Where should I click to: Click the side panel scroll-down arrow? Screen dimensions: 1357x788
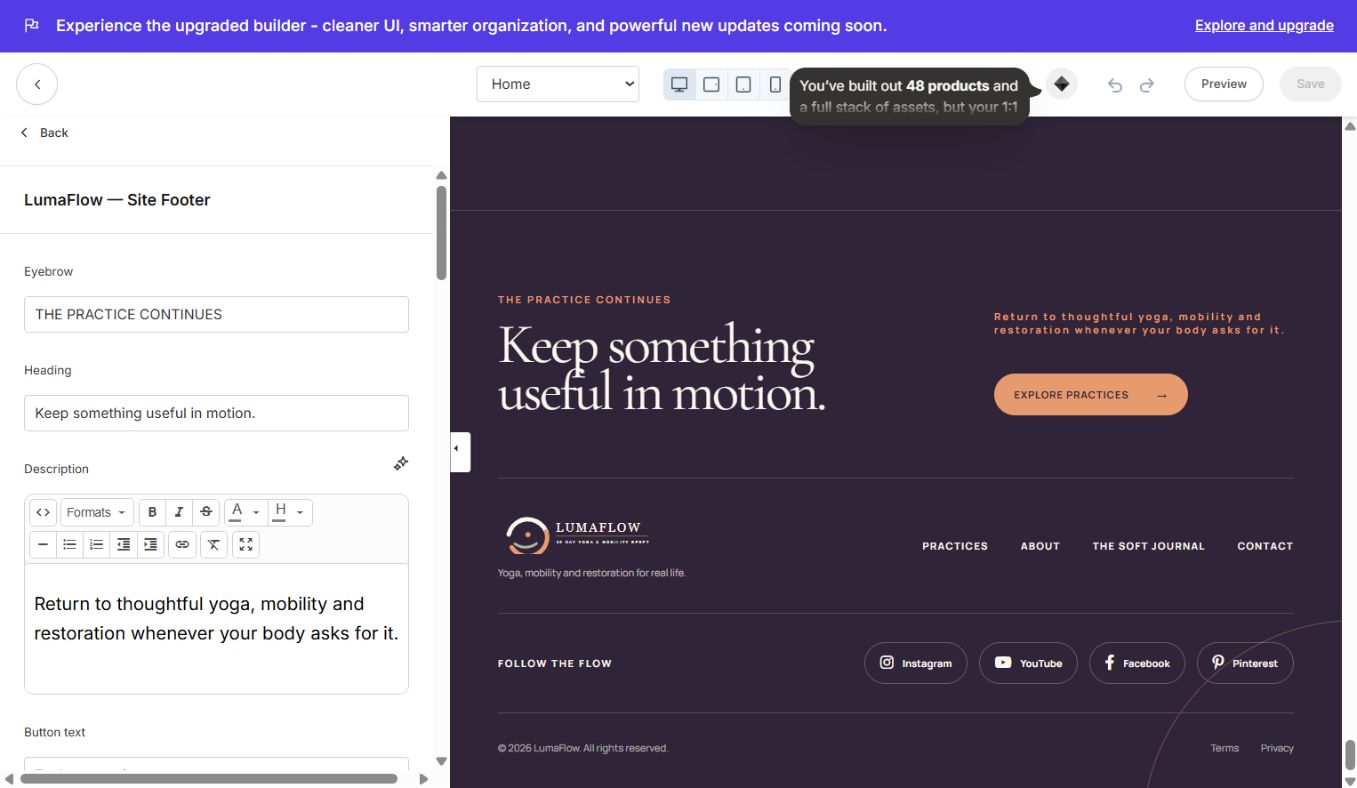pos(442,762)
